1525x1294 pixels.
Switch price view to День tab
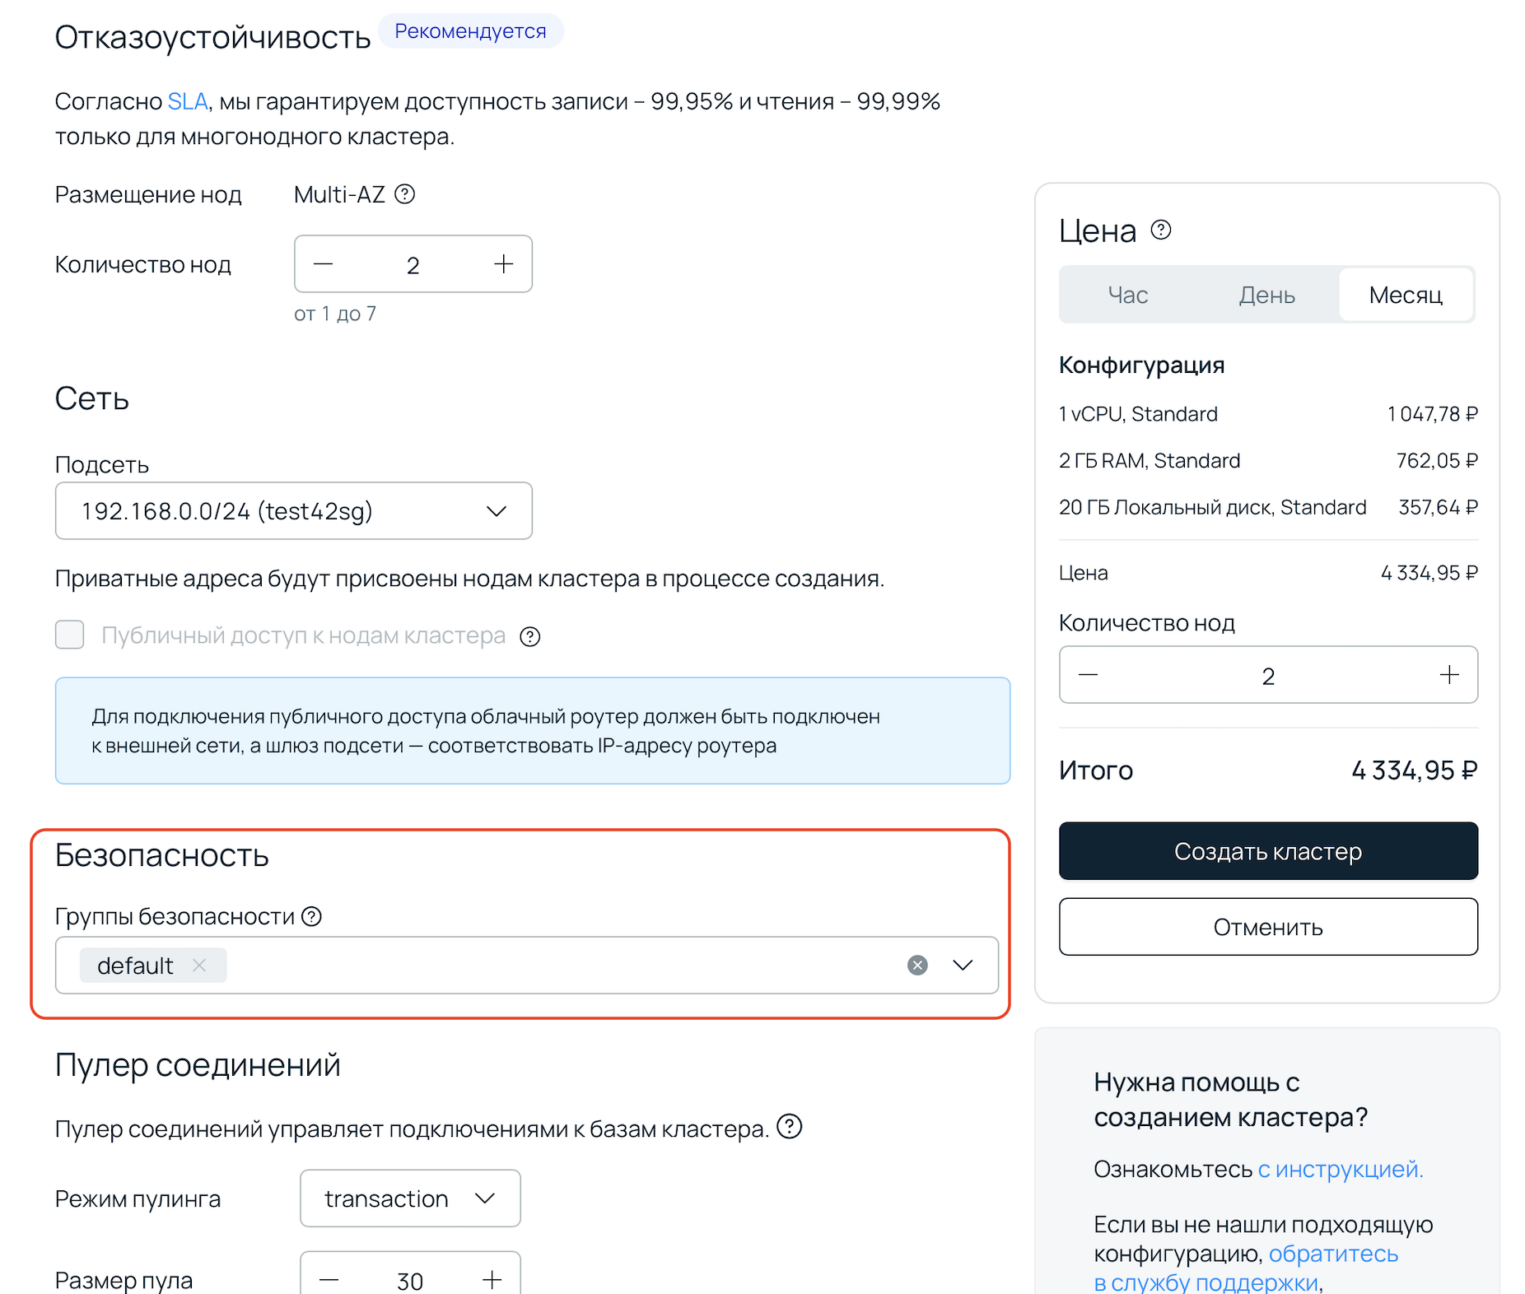(1266, 295)
